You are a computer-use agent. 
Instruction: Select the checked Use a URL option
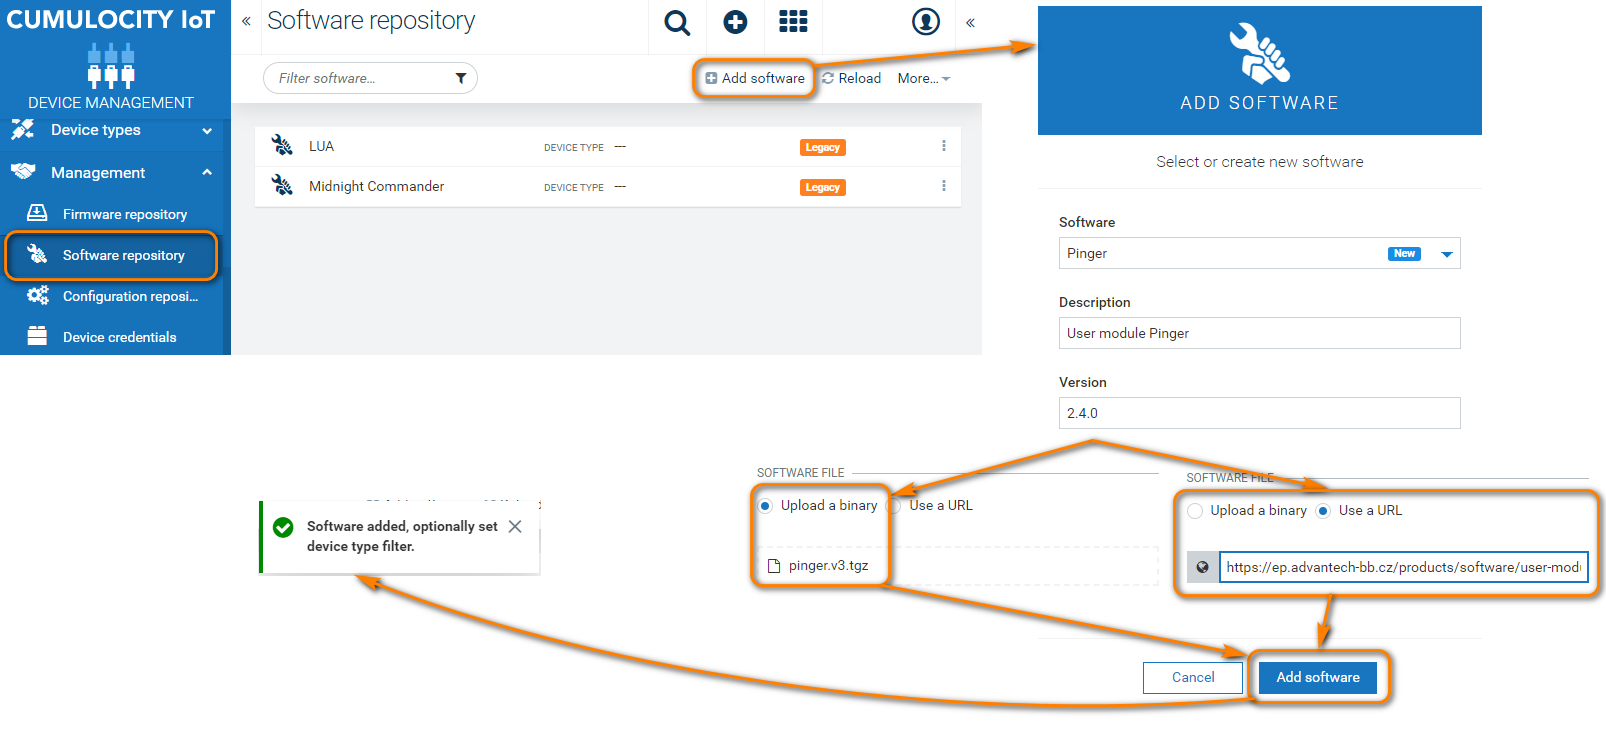1323,510
